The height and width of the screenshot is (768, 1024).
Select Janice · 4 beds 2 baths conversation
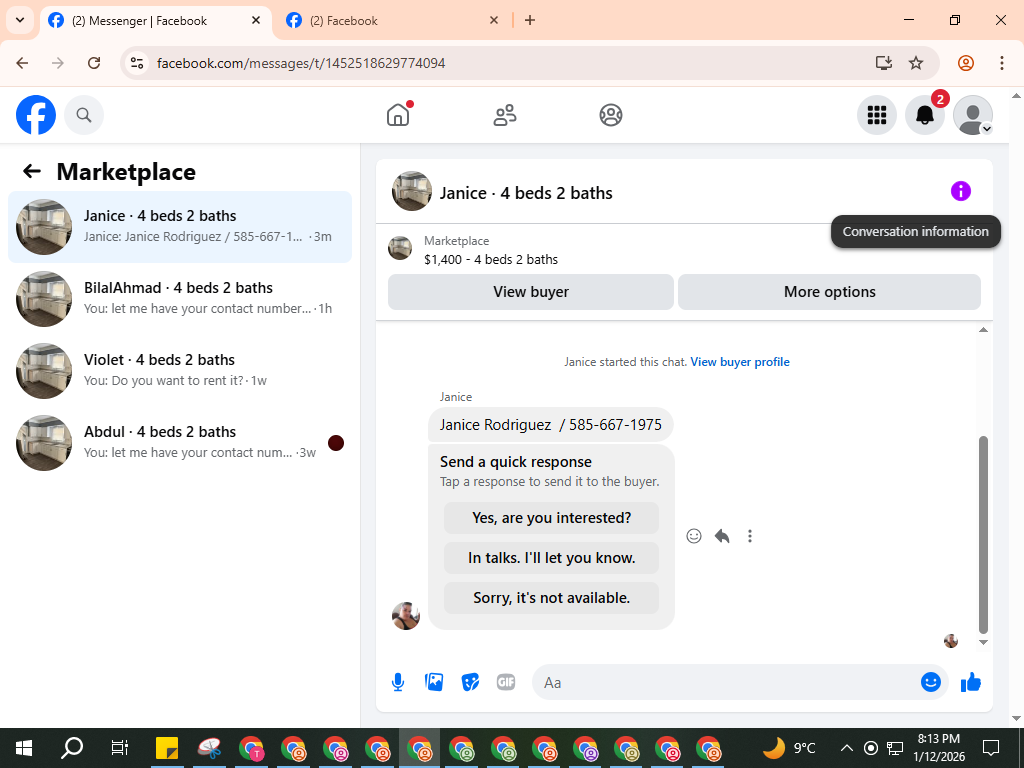[180, 227]
